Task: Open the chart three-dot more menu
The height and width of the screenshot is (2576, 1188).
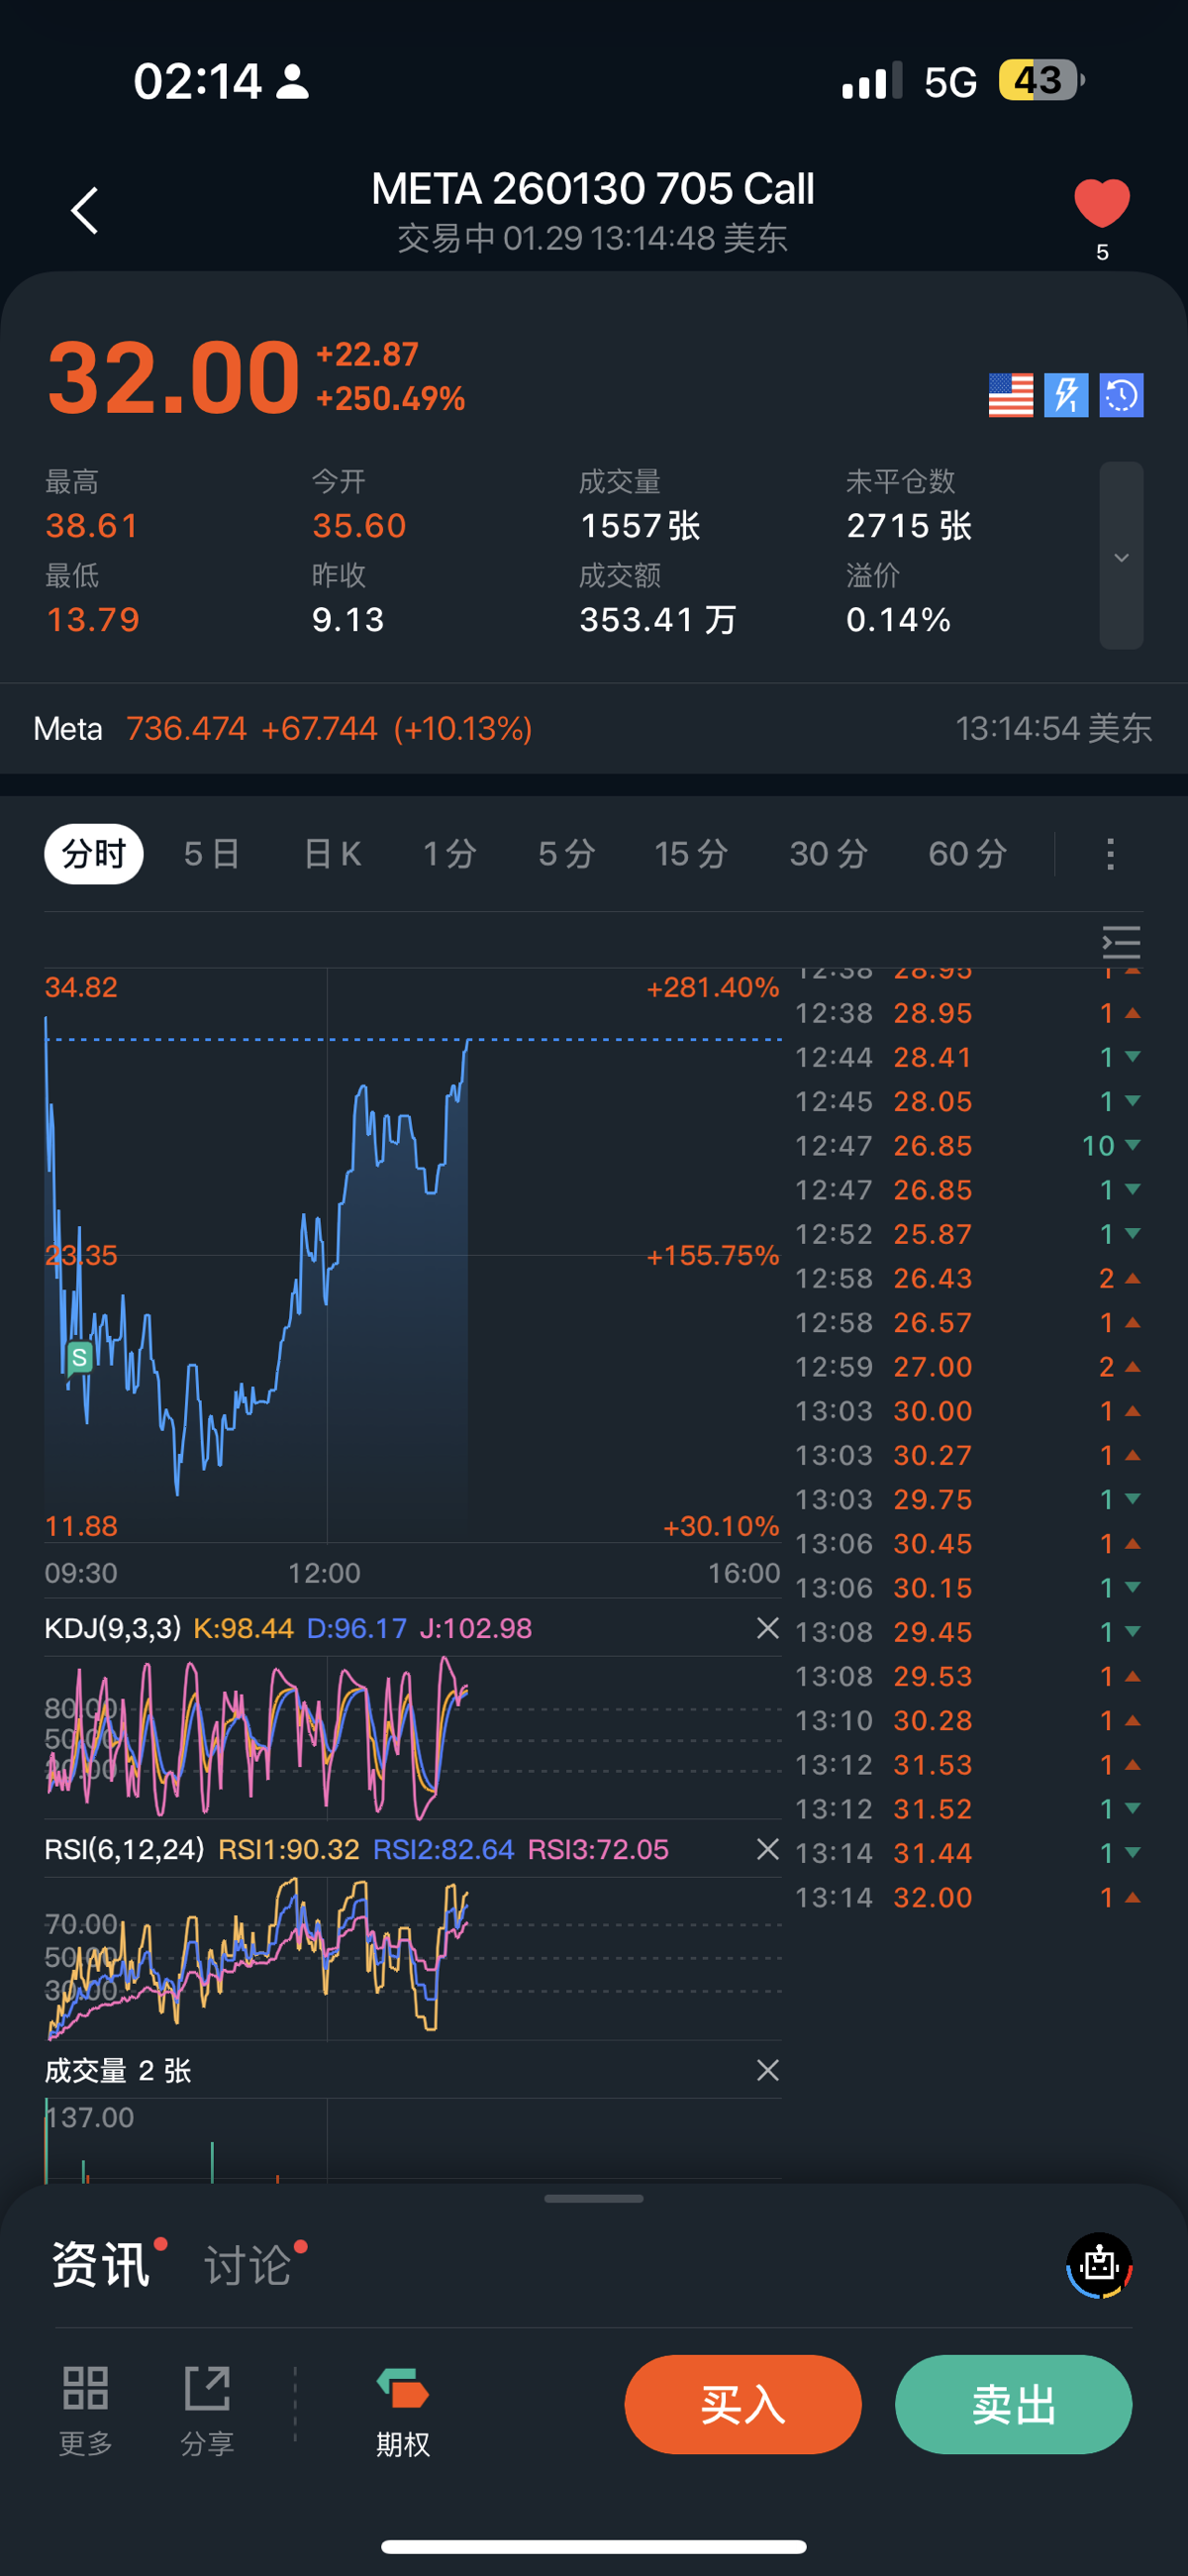Action: click(x=1110, y=854)
